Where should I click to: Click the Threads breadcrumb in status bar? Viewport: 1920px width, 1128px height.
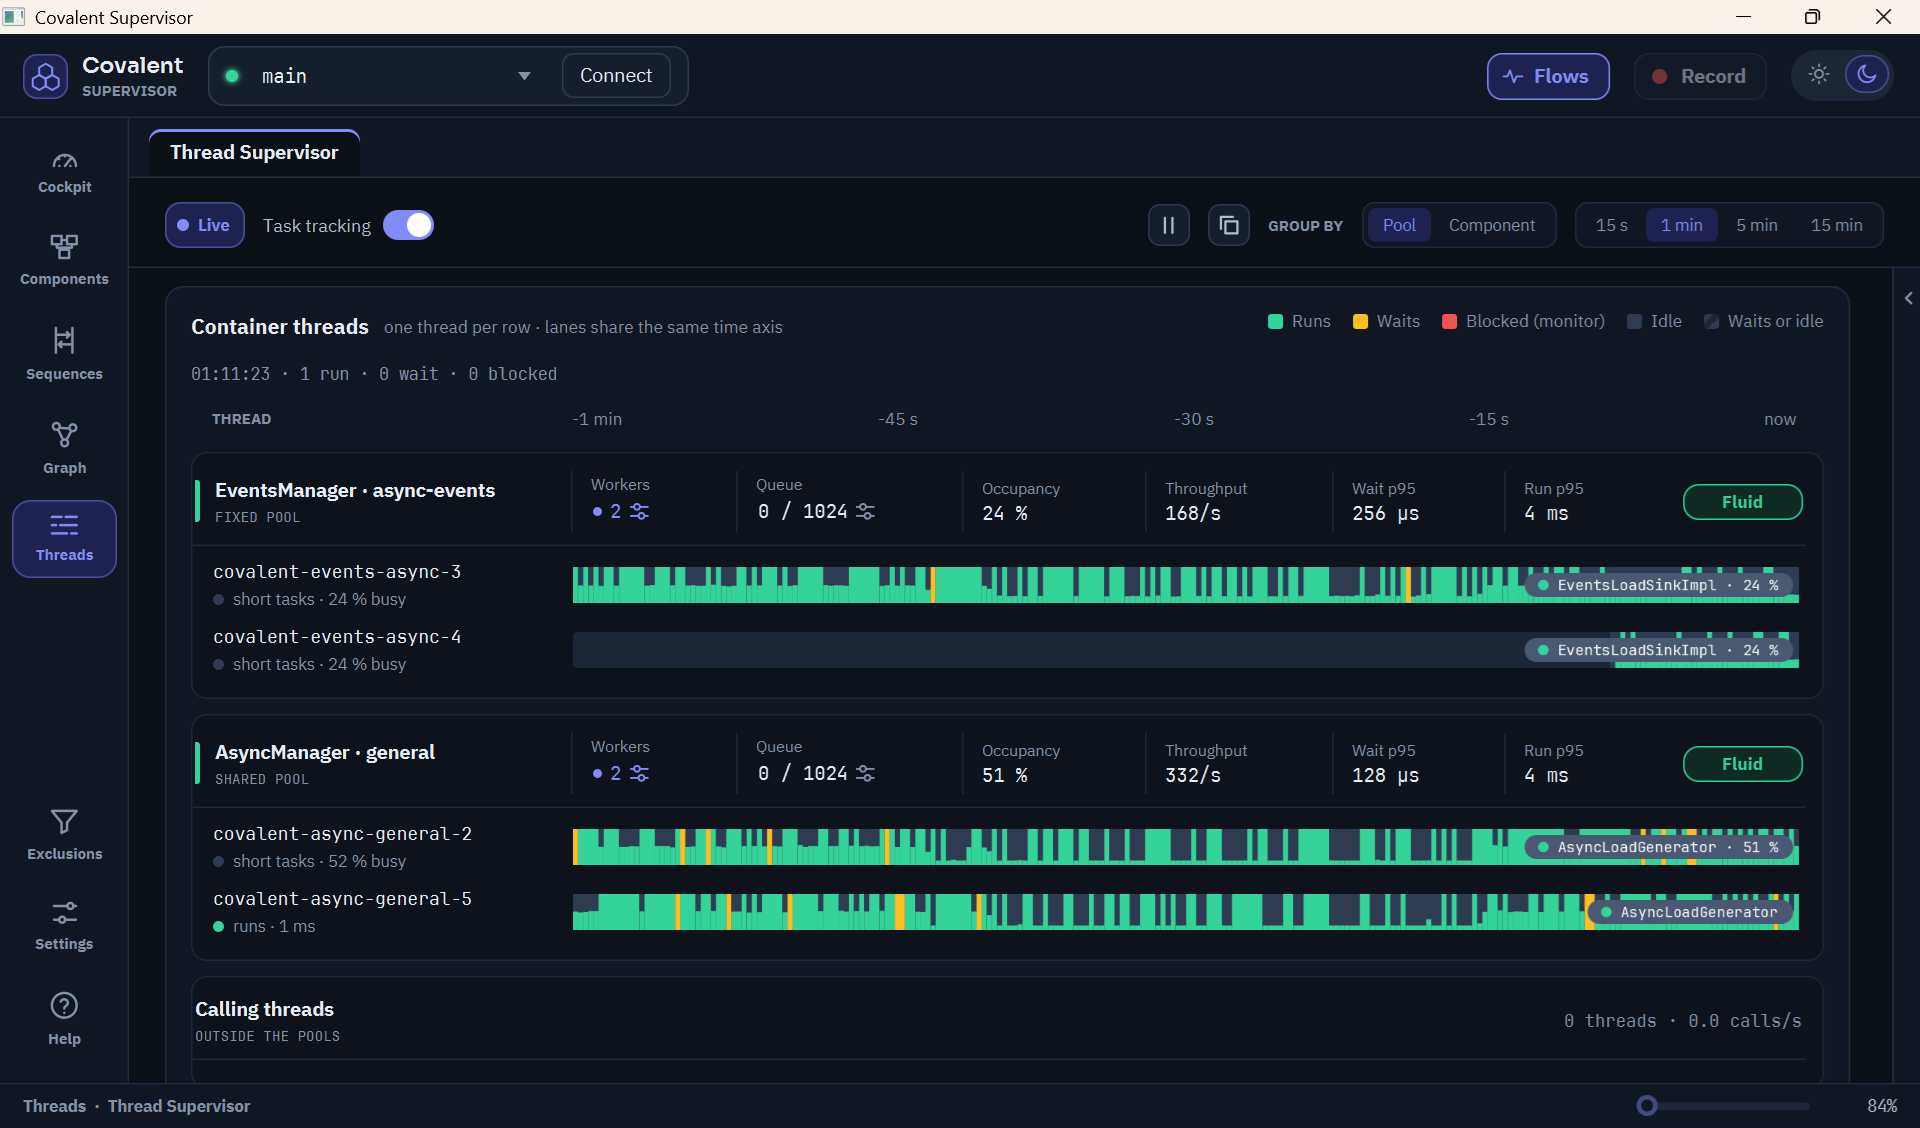pos(54,1105)
